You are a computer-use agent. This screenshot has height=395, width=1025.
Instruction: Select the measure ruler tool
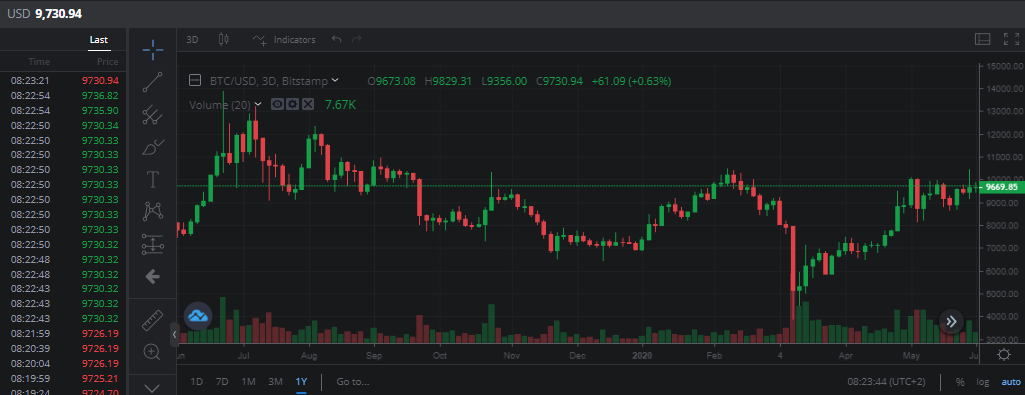pos(152,320)
